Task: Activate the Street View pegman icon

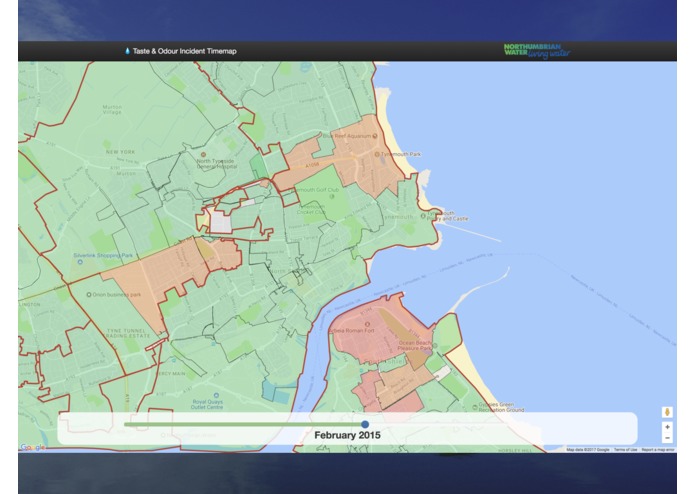Action: 667,412
